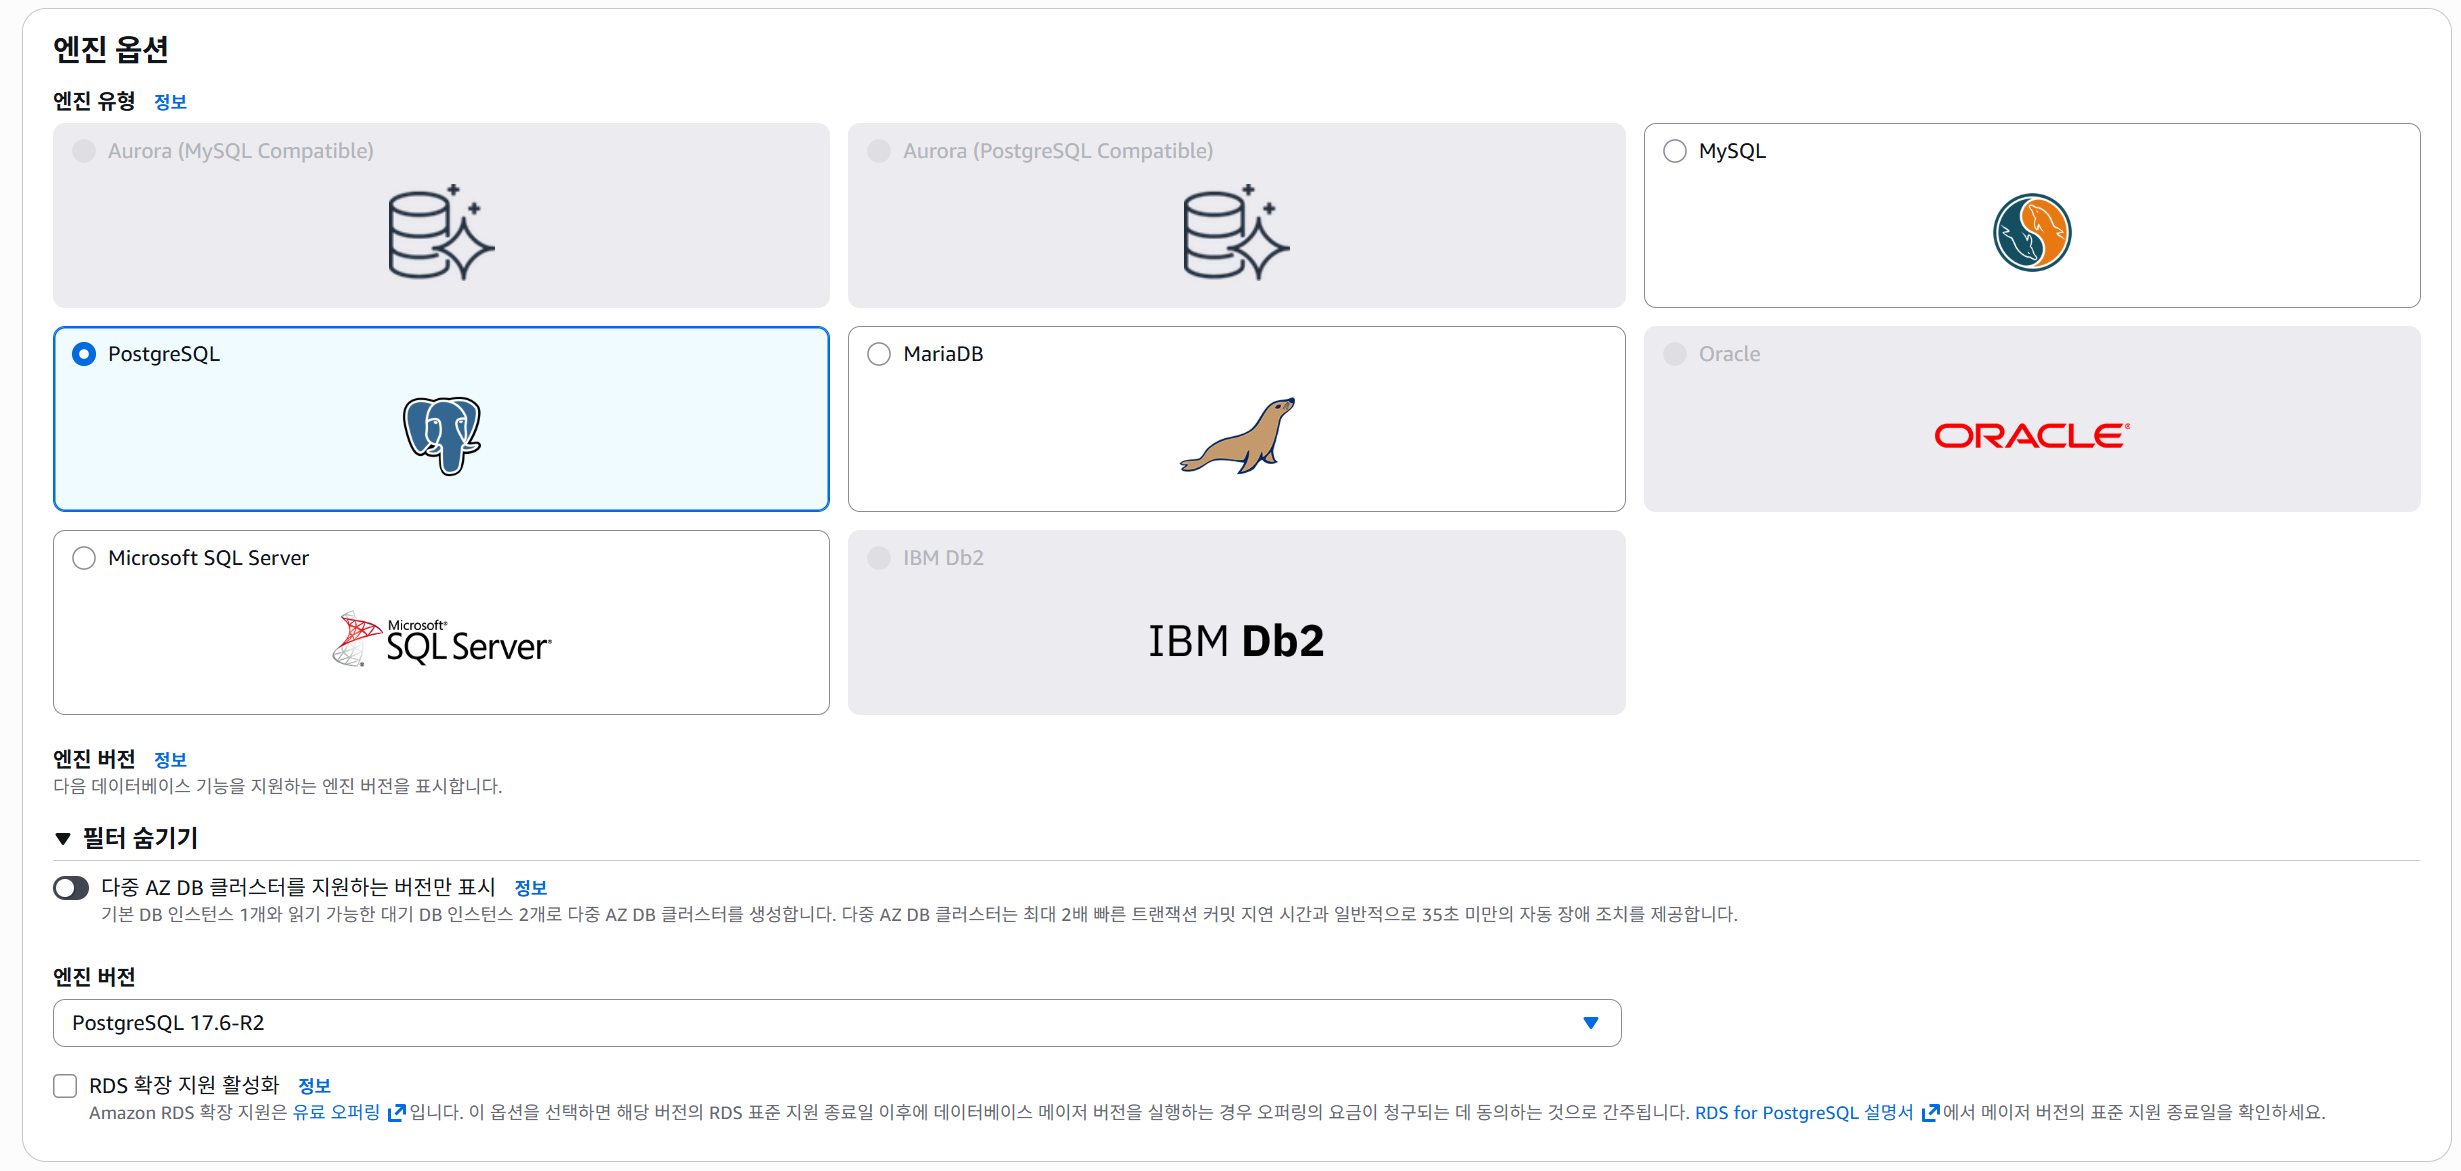Toggle the Multi-AZ DB cluster versions switch
This screenshot has height=1171, width=2461.
[71, 888]
